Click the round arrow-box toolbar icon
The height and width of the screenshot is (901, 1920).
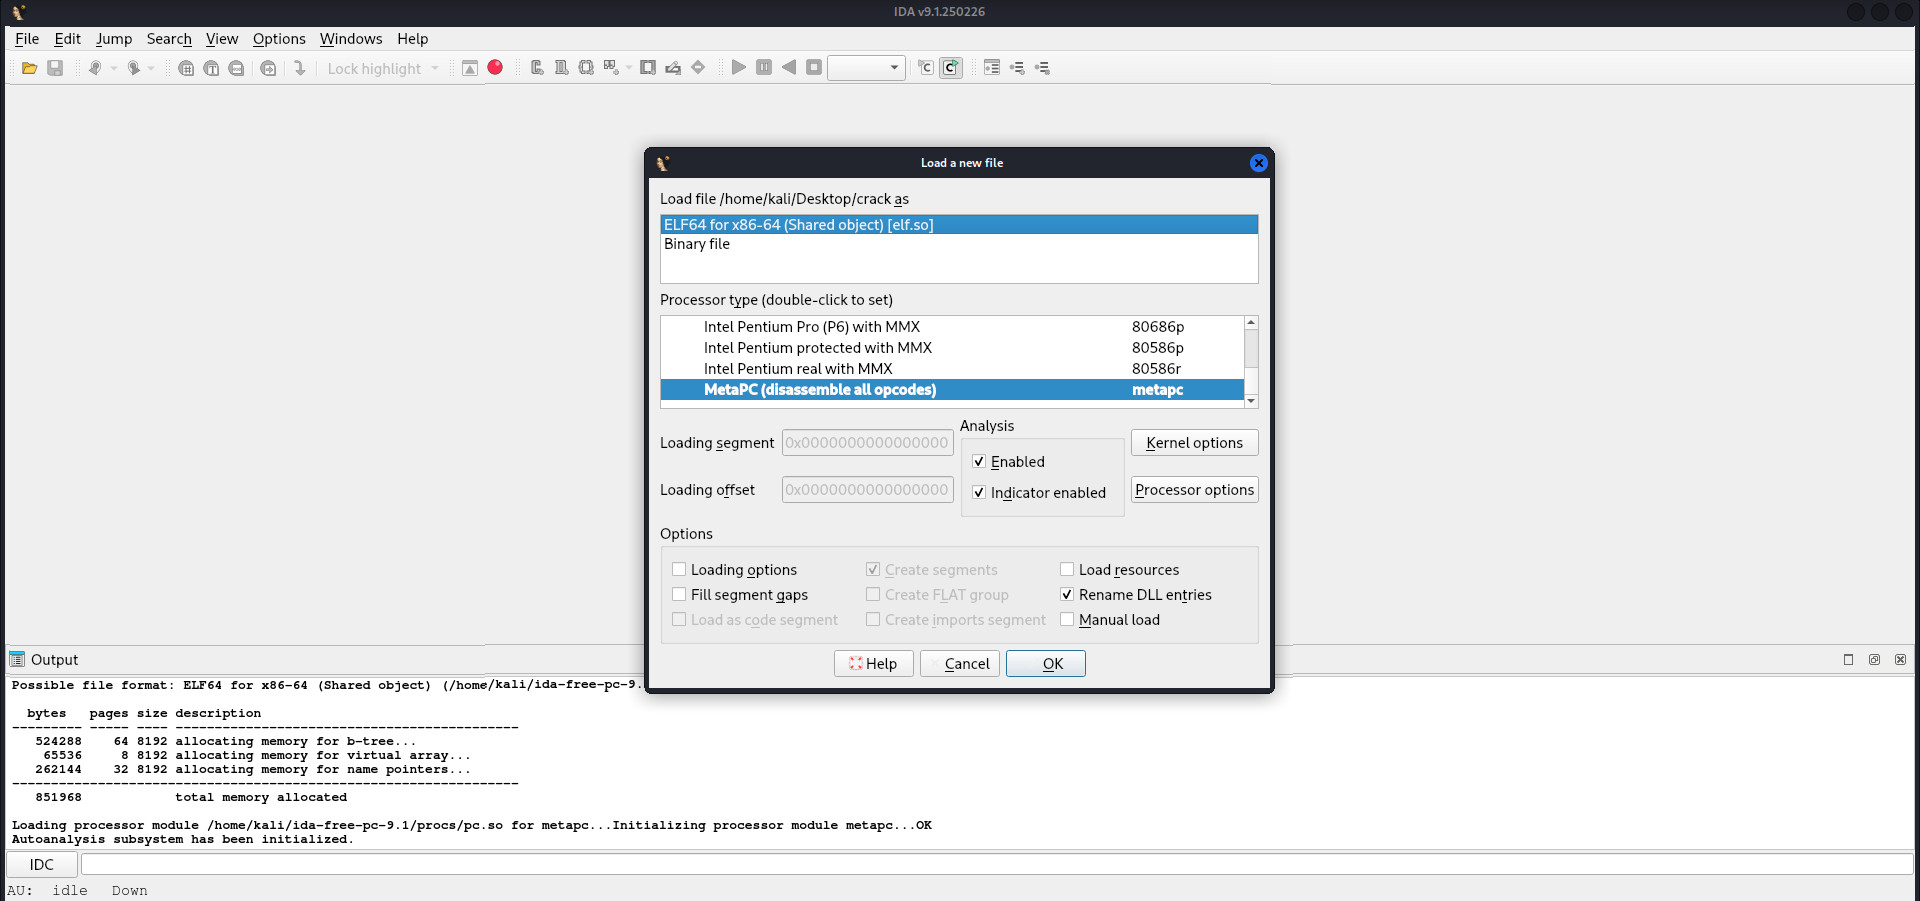pos(268,68)
